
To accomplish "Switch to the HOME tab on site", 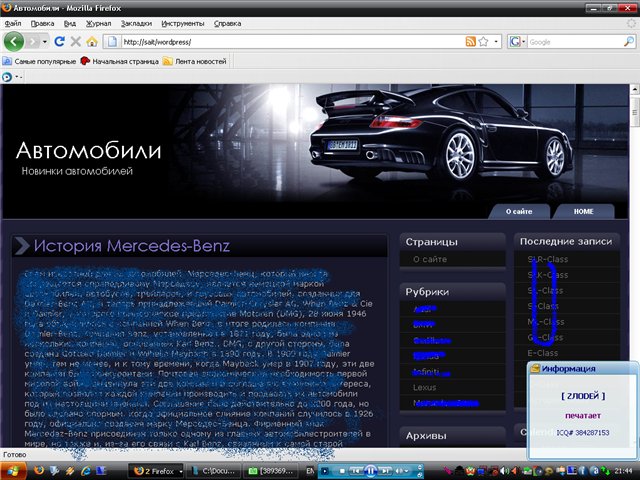I will click(583, 212).
